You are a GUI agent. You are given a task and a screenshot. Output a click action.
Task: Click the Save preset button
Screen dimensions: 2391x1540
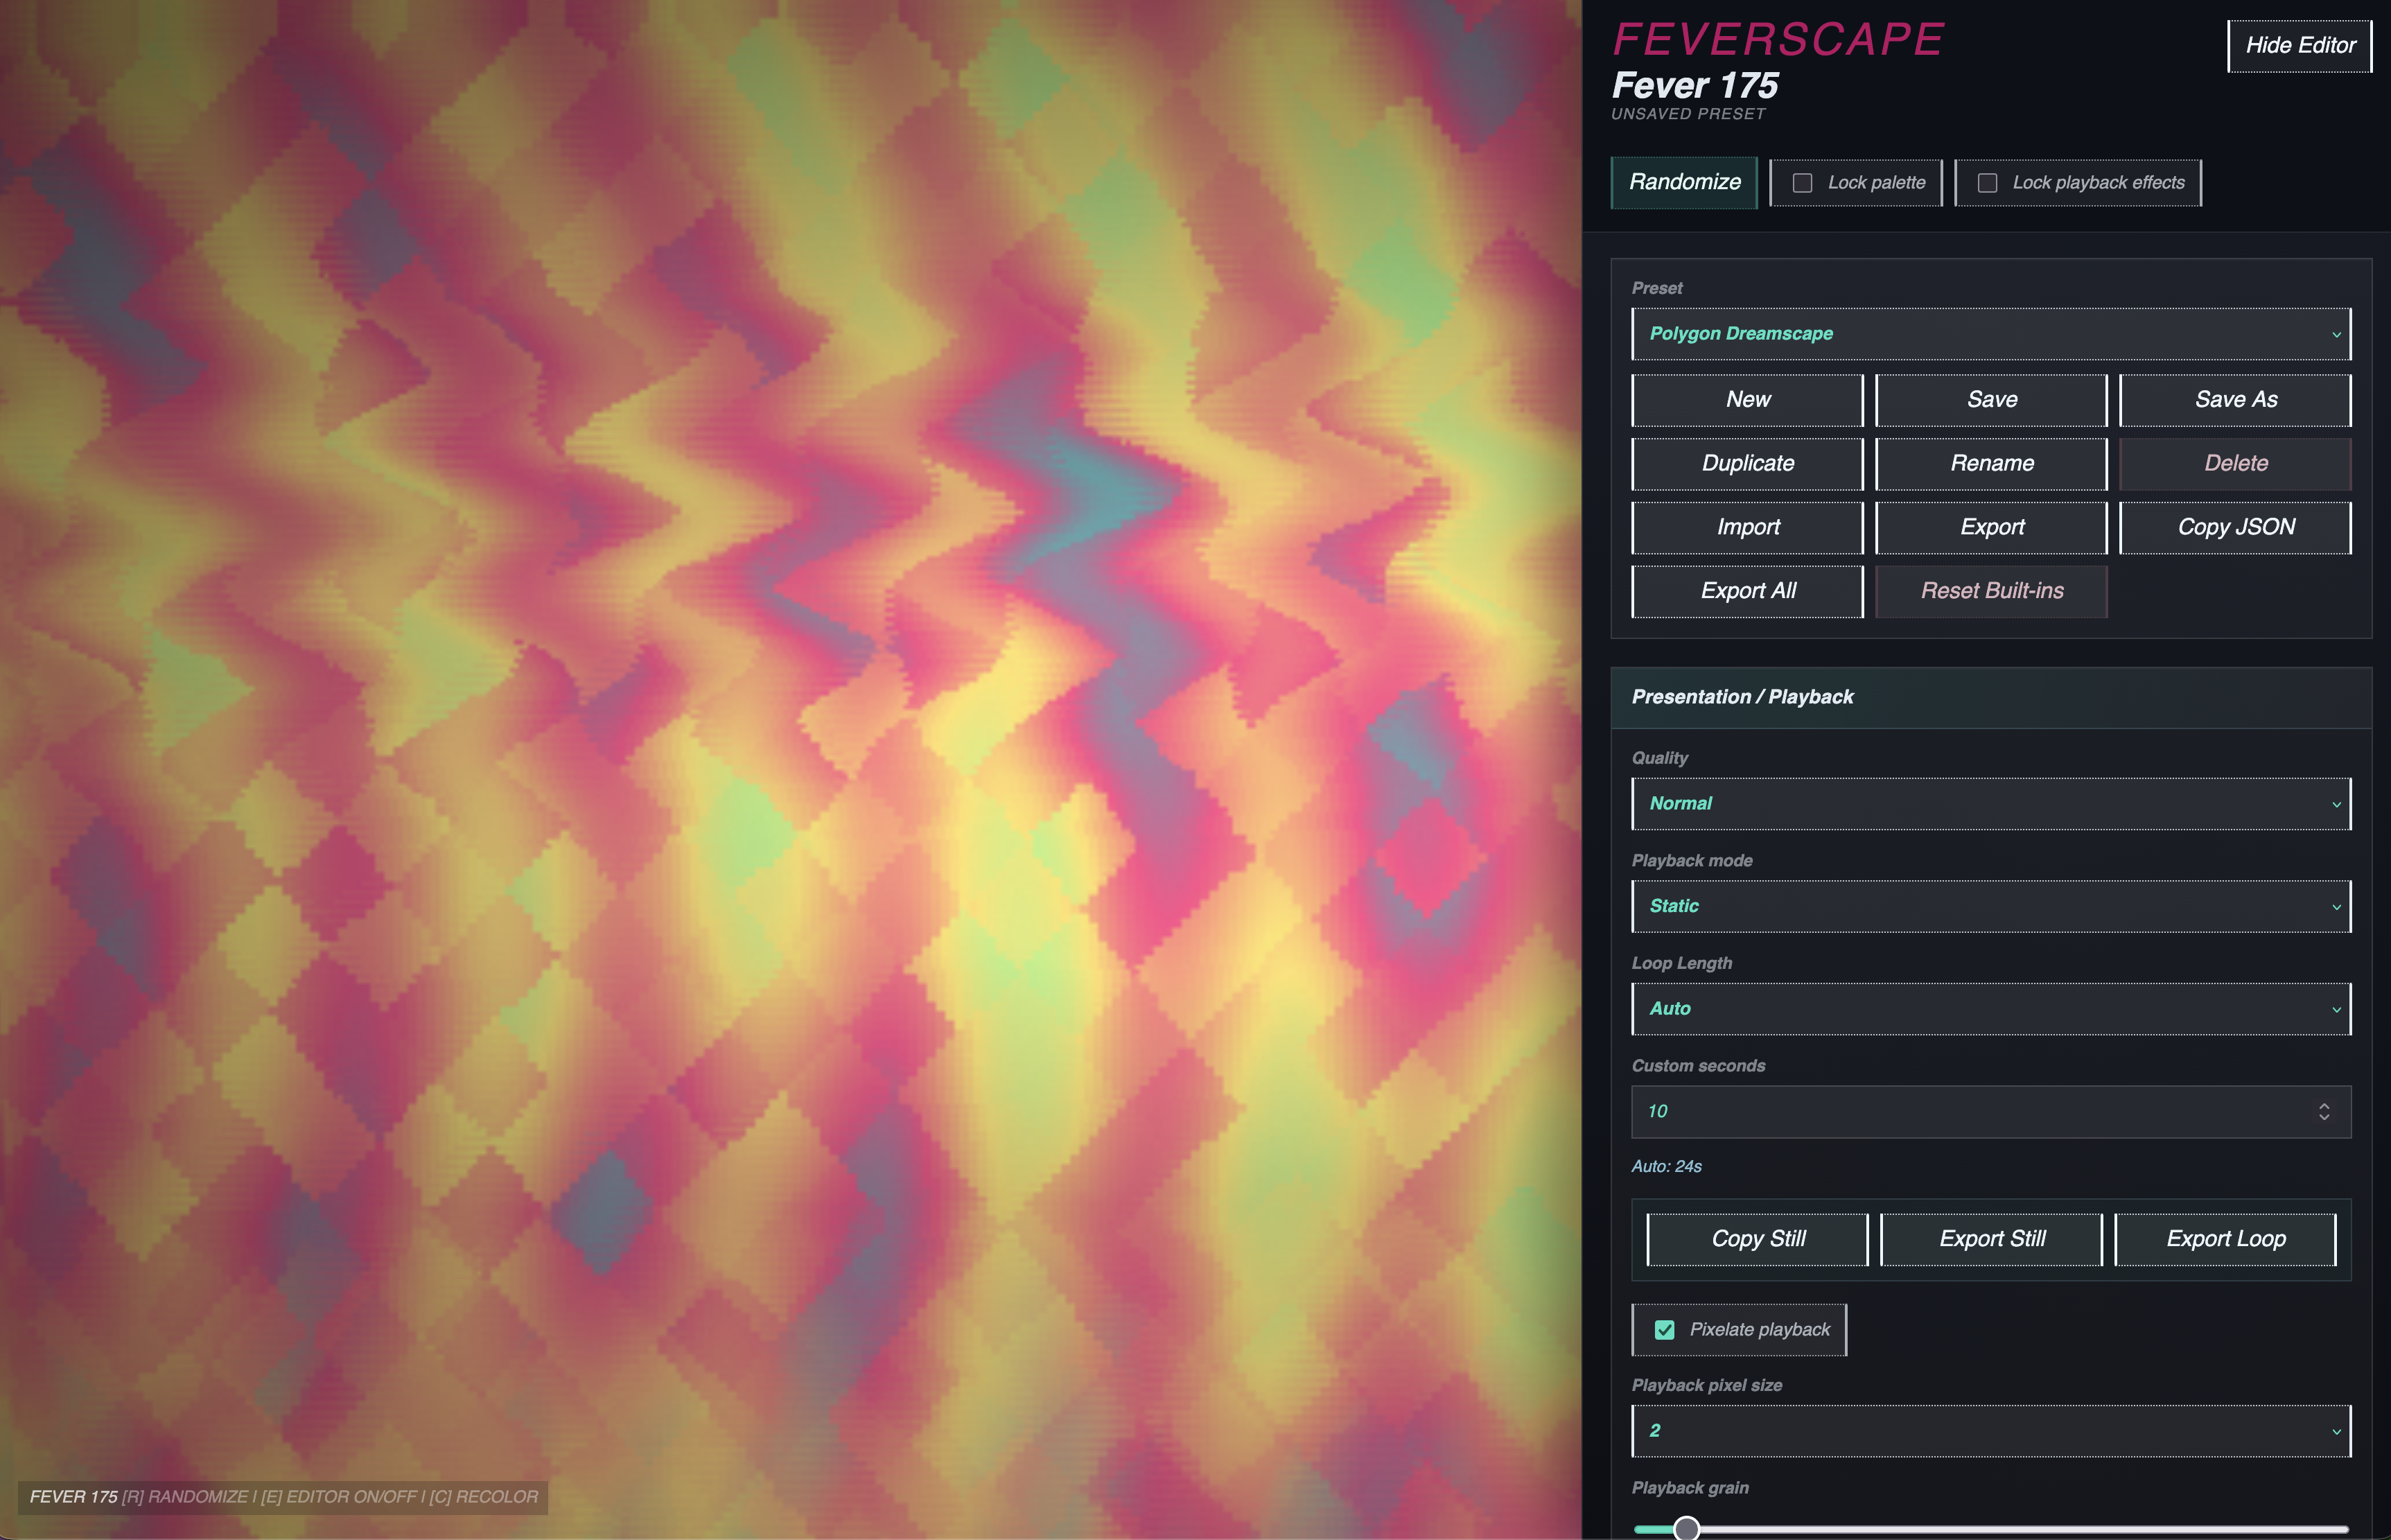coord(1991,400)
